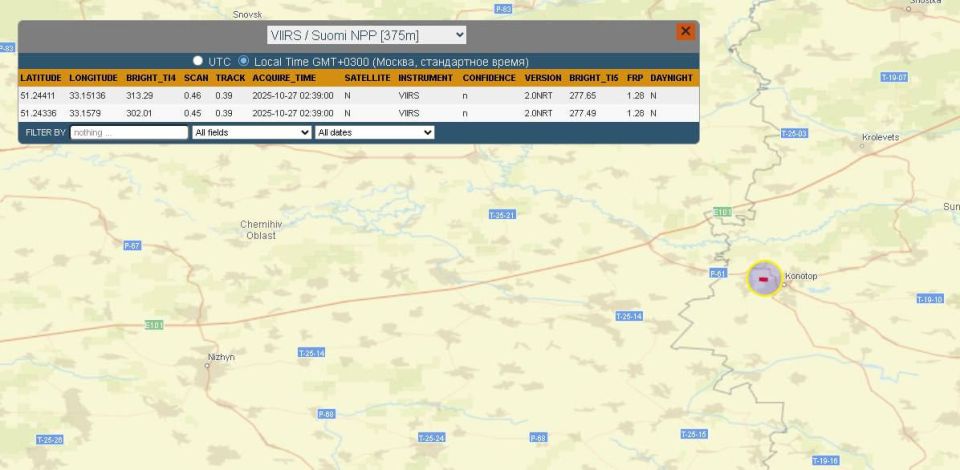This screenshot has width=960, height=470.
Task: Select the Local Time GMT+0300 radio button
Action: tap(244, 61)
